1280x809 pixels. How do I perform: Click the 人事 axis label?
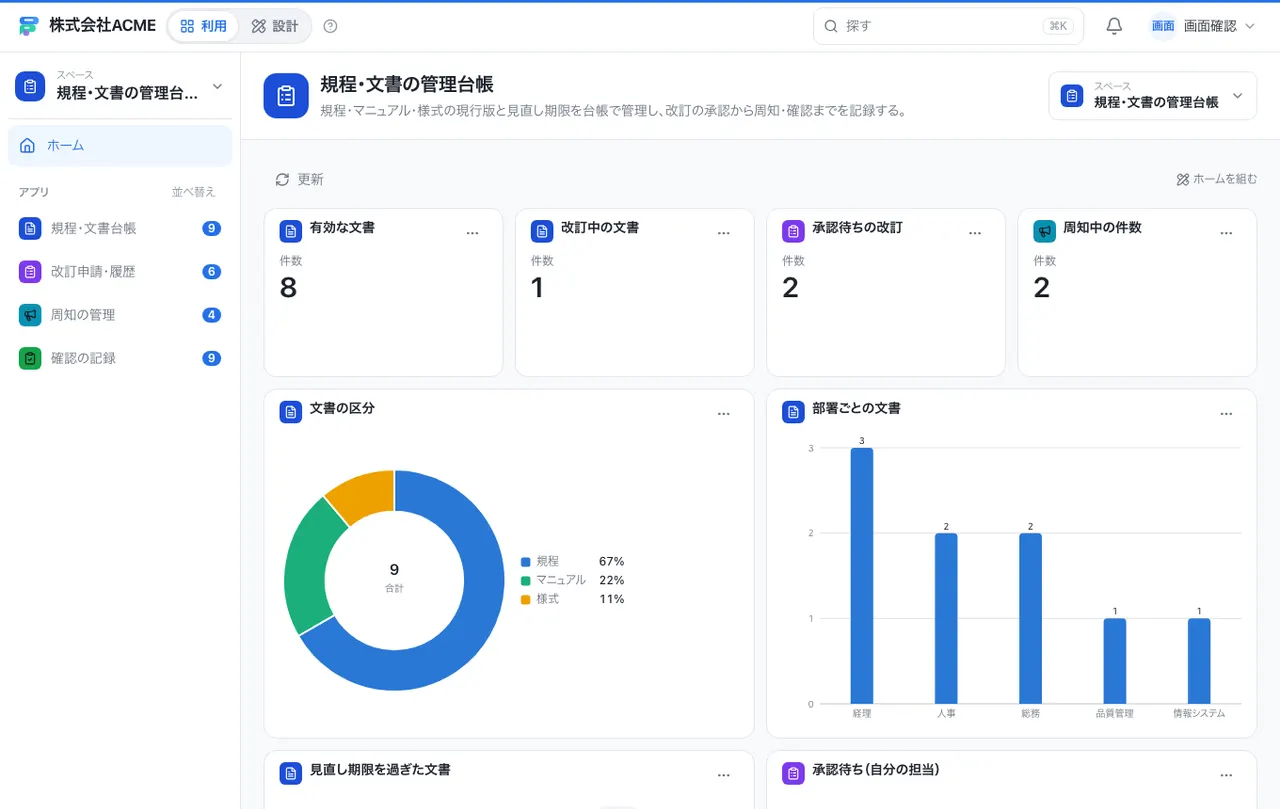(x=946, y=714)
